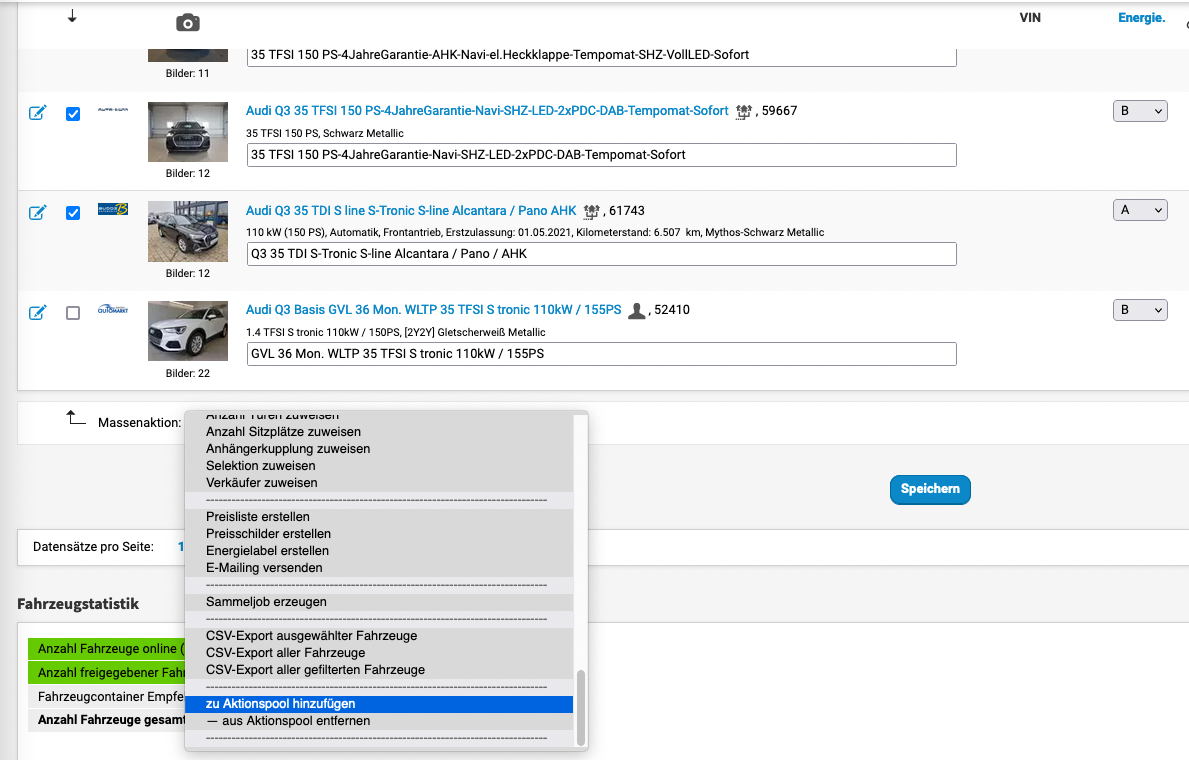Click edit pencil icon for vehicle 59667
Screen dimensions: 1189x760
tap(37, 114)
